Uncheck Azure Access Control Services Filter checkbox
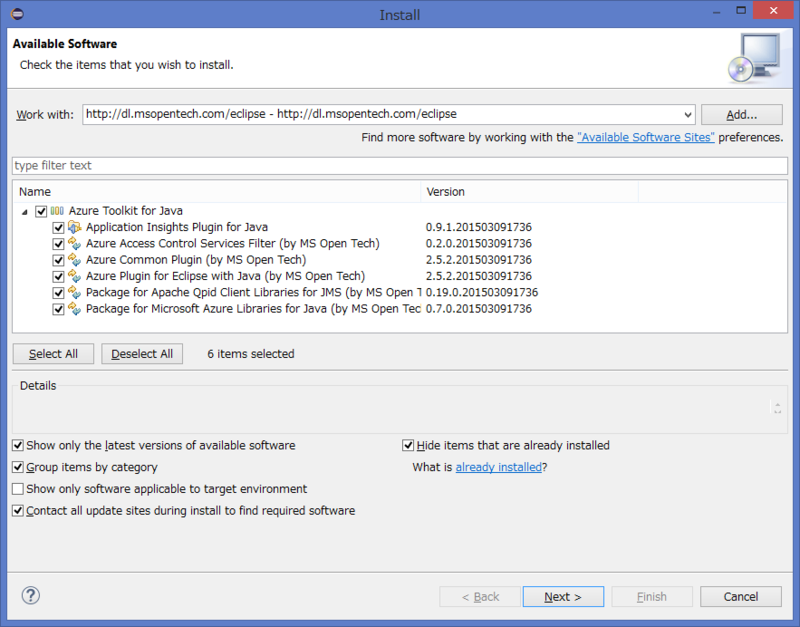The image size is (800, 627). point(58,244)
